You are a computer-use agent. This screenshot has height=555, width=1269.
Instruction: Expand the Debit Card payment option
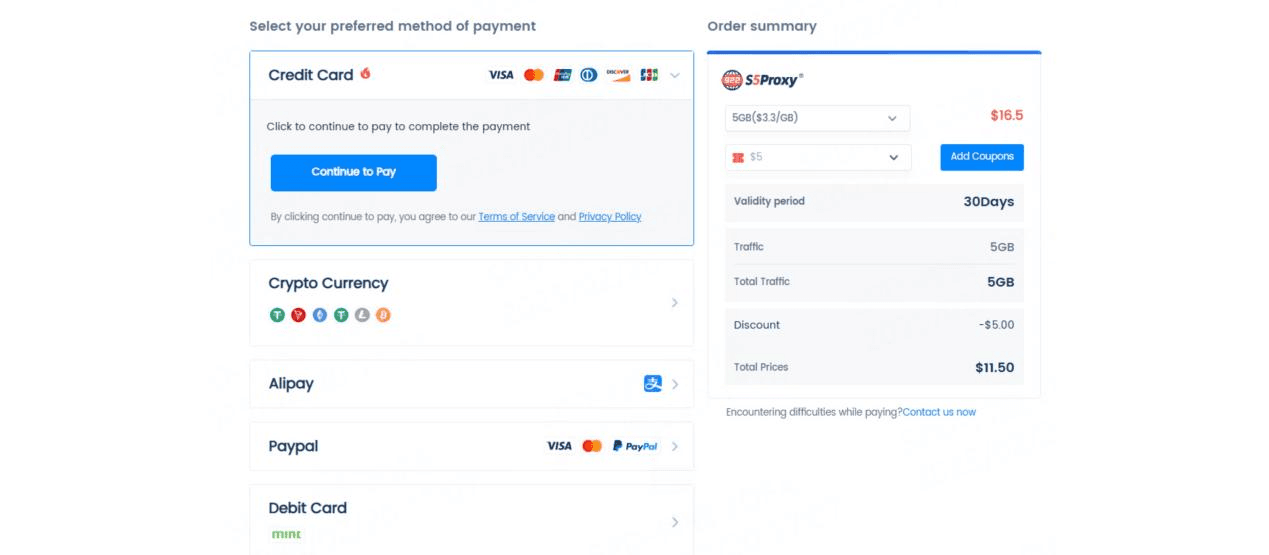[471, 521]
